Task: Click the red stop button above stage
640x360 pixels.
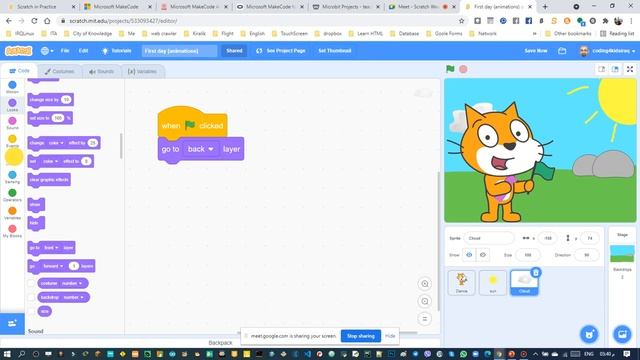Action: point(463,69)
